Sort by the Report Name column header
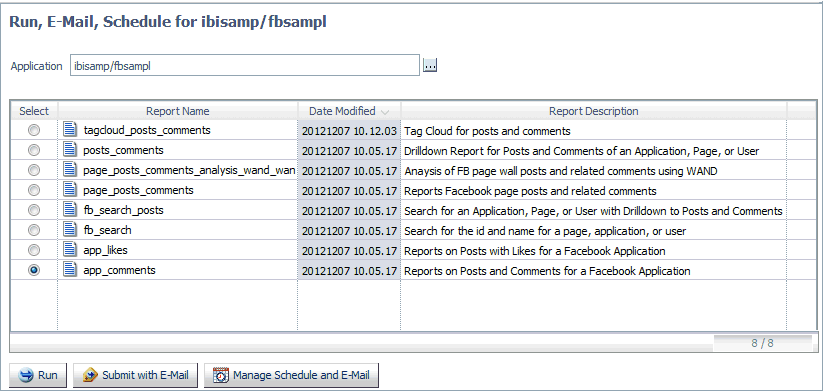This screenshot has height=392, width=823. (x=177, y=111)
